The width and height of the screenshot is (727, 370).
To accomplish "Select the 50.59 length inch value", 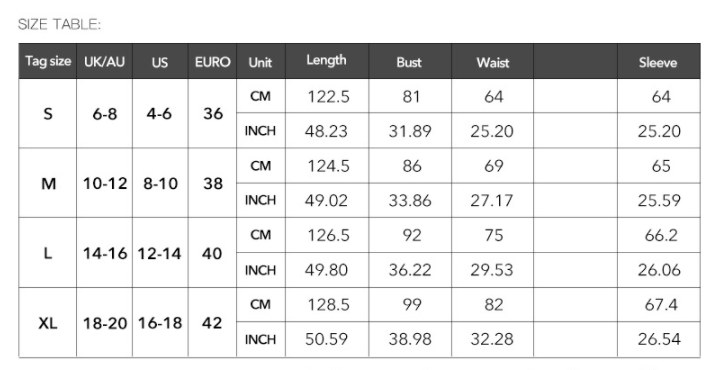I will [x=326, y=339].
